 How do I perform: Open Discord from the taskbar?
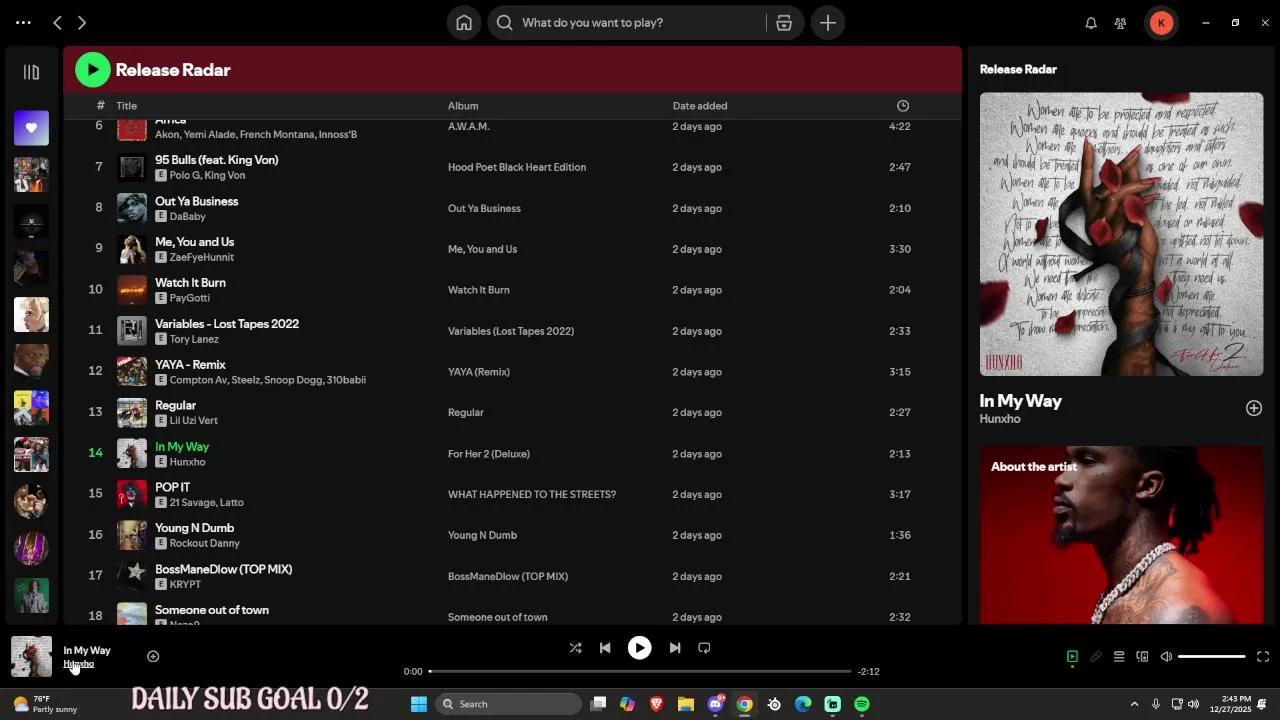tap(716, 704)
